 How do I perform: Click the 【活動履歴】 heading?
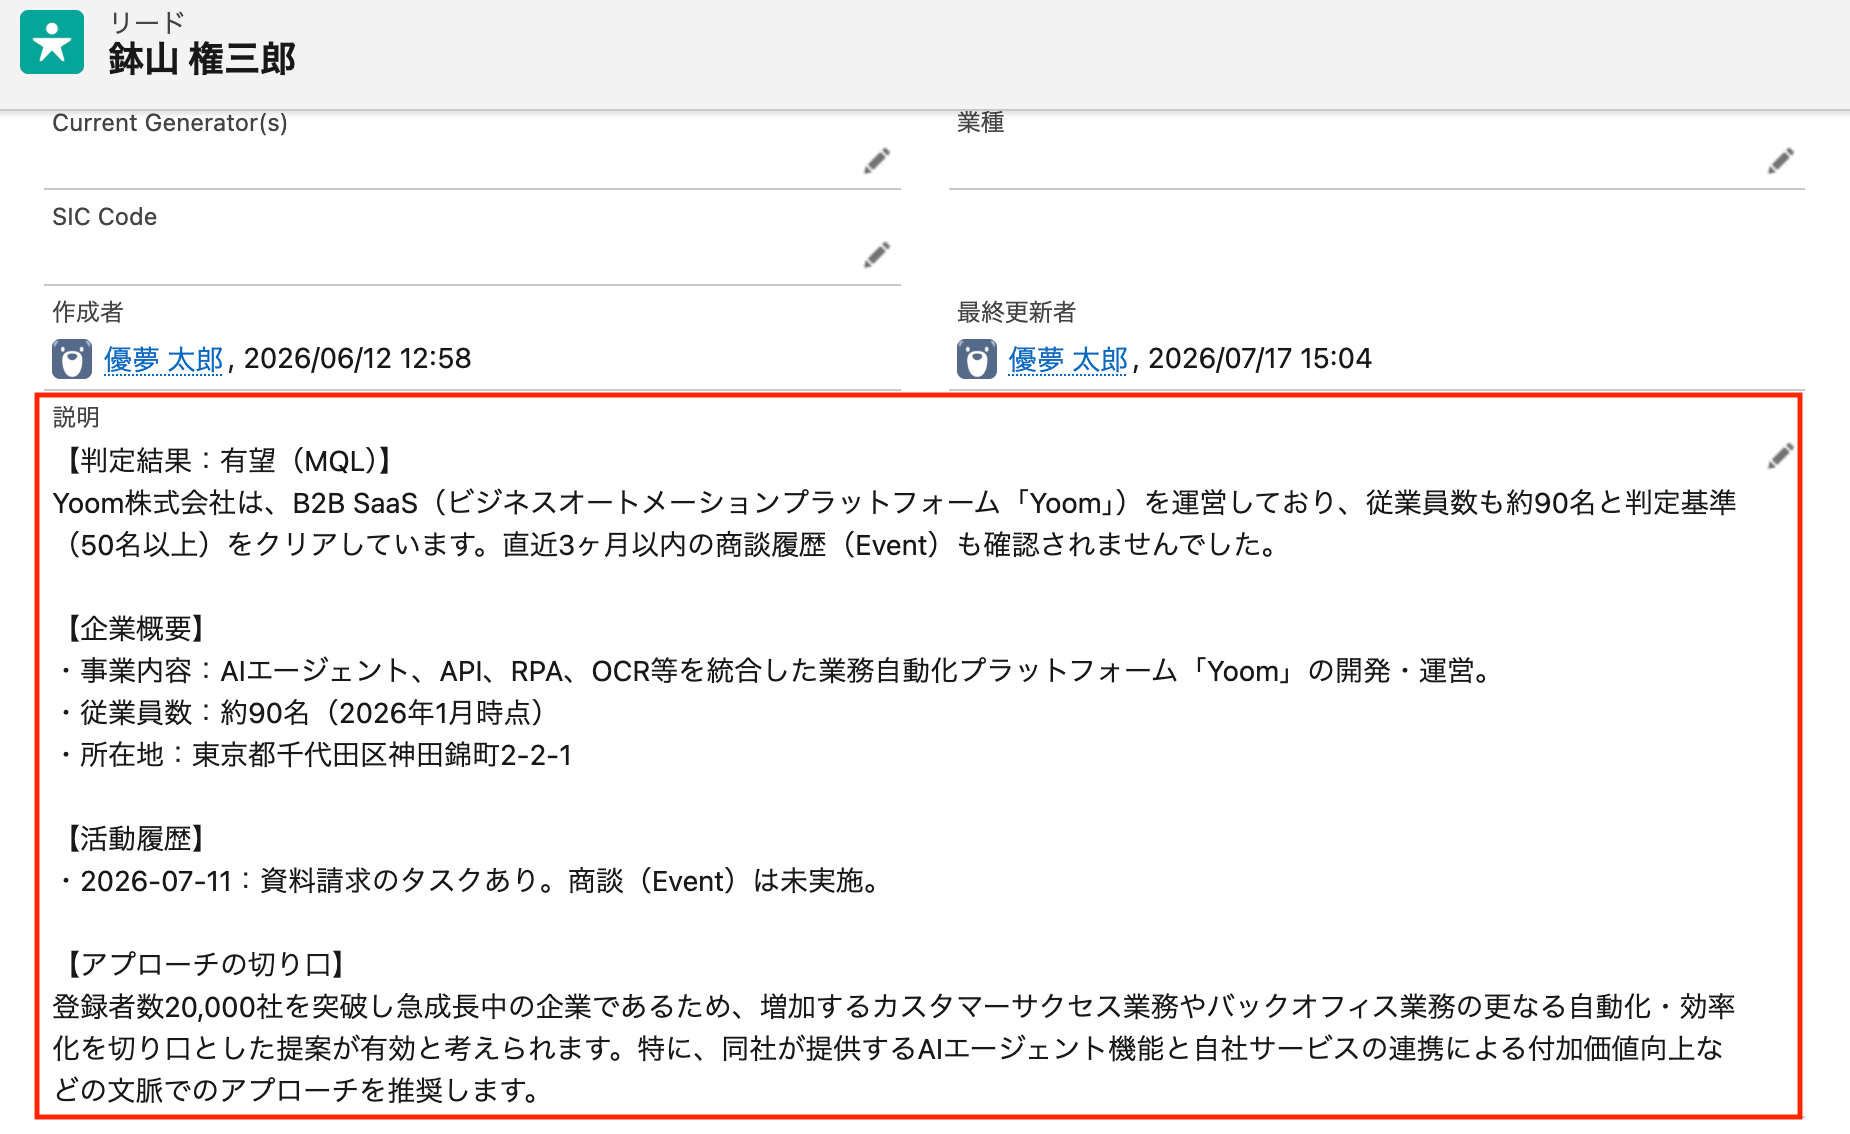point(136,839)
